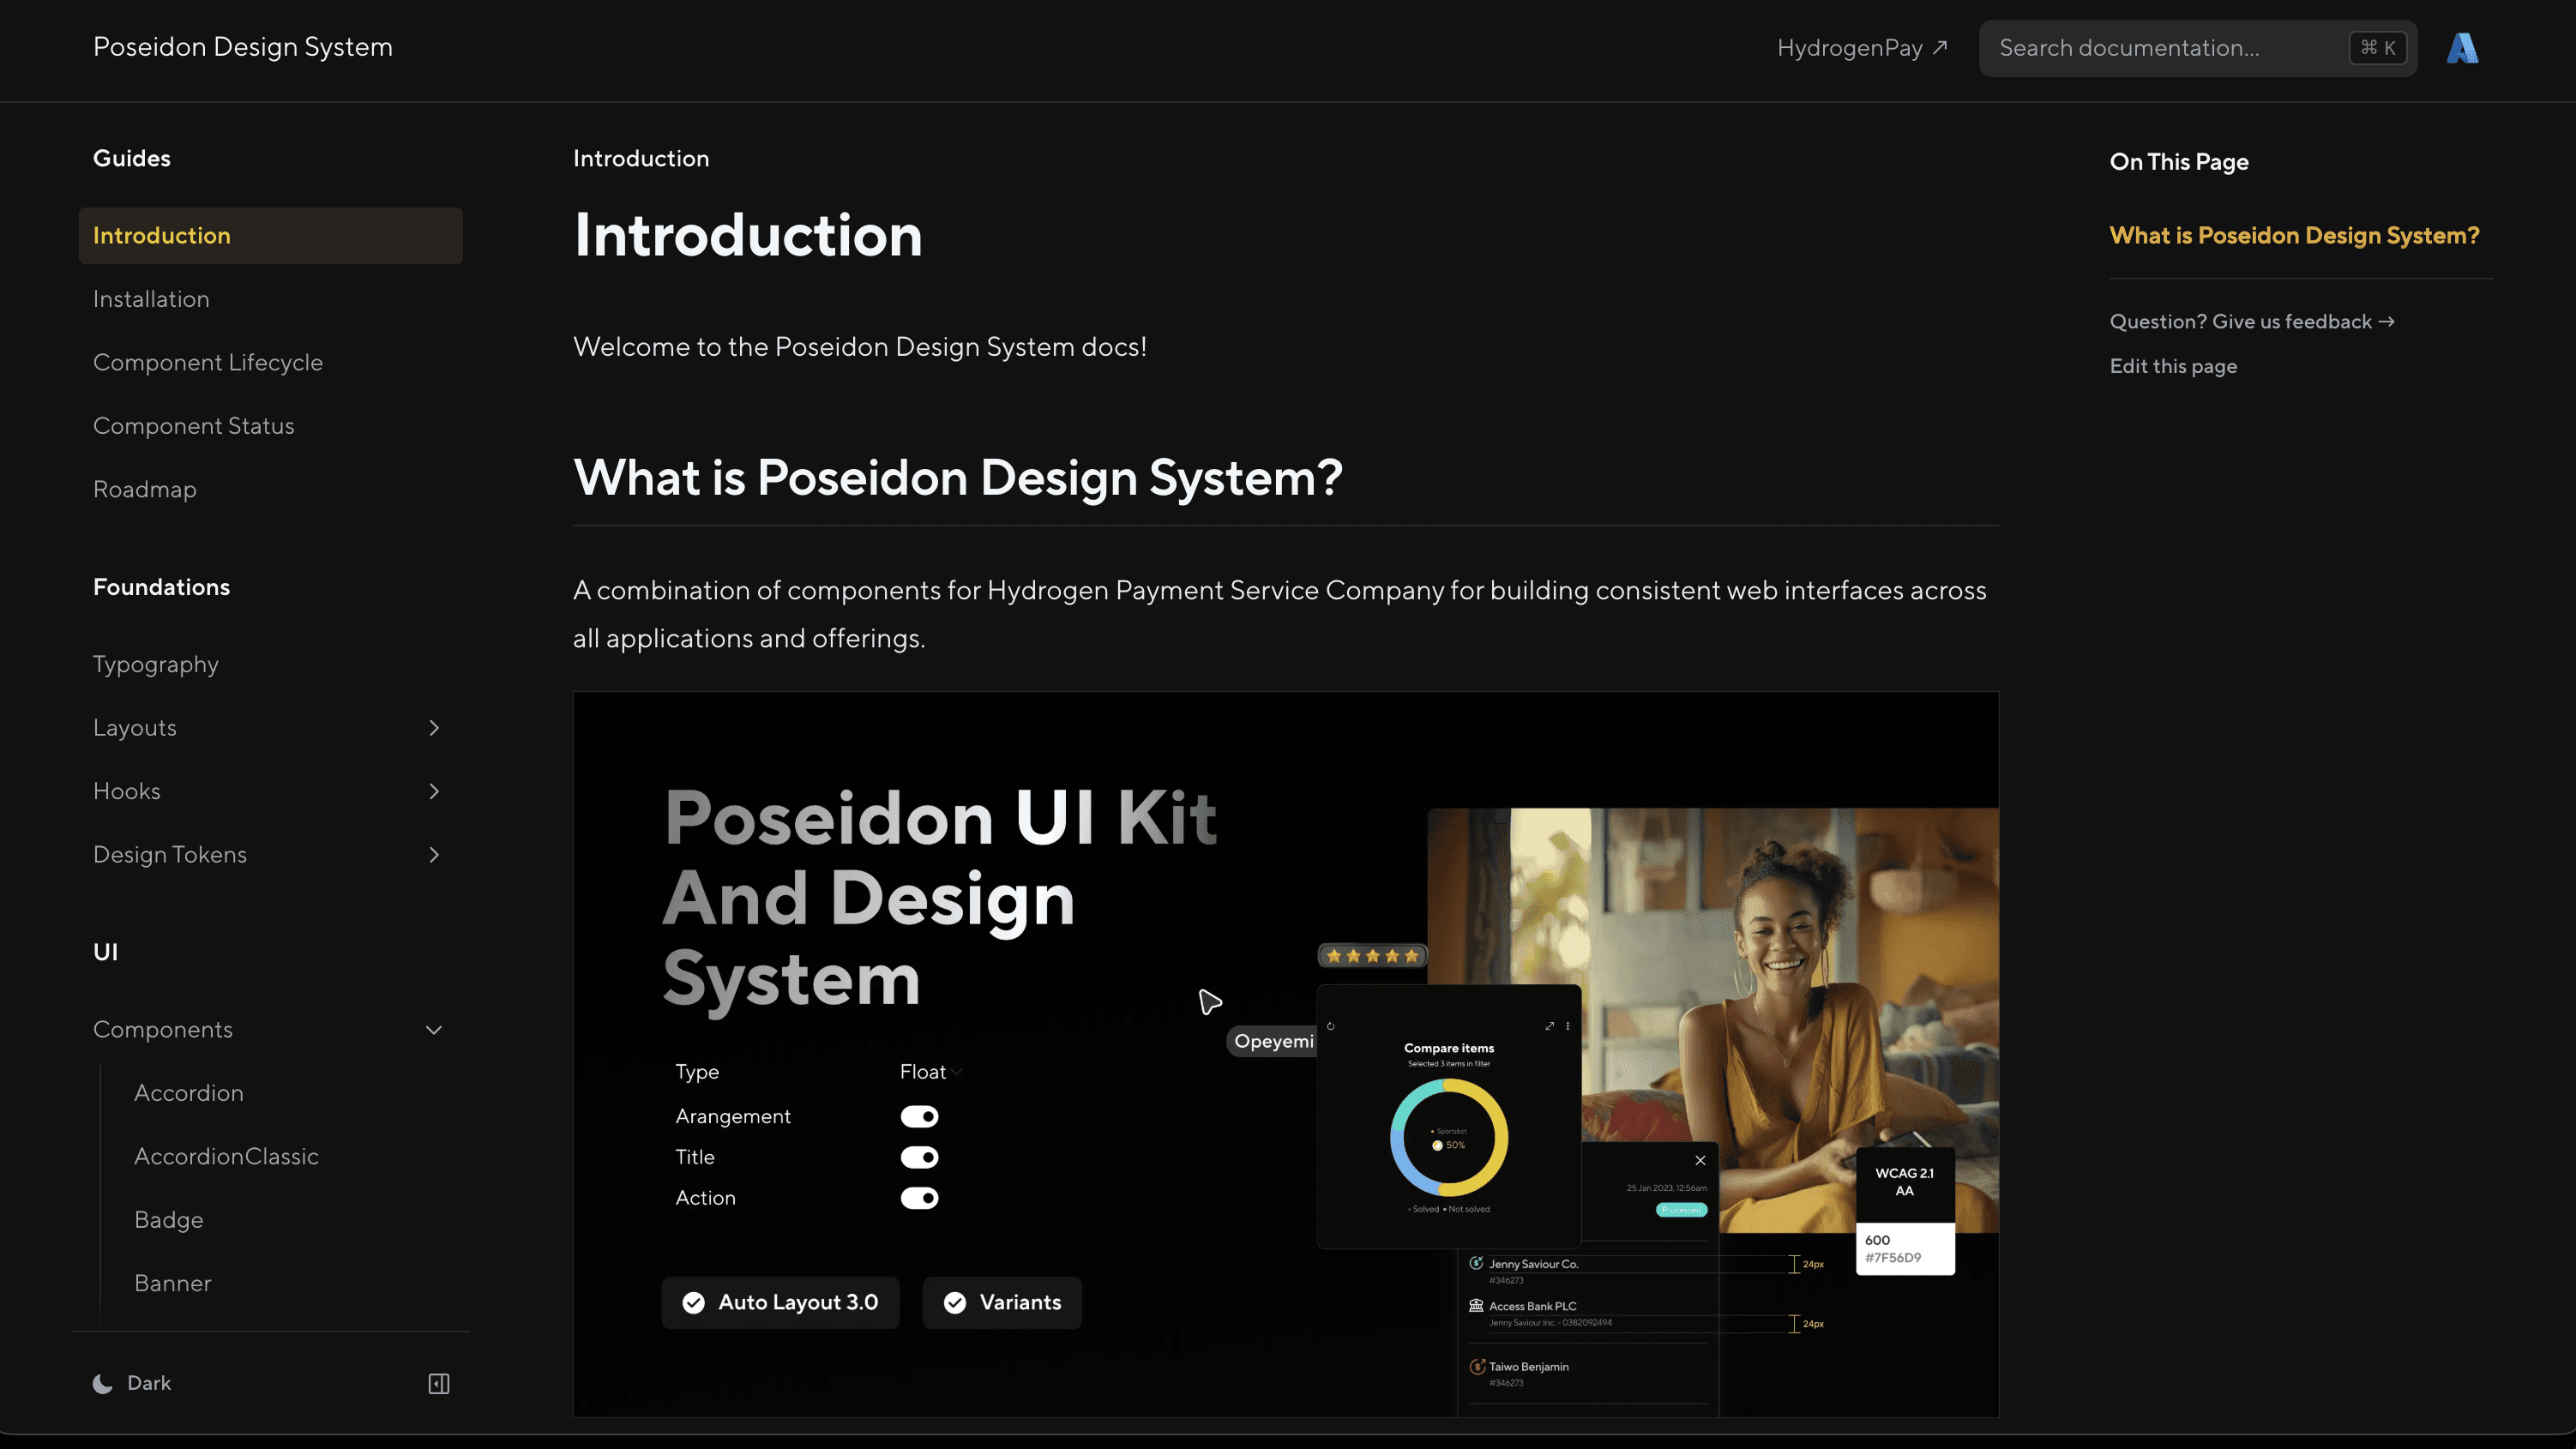Expand the Hooks section chevron
This screenshot has height=1449, width=2576.
click(x=434, y=791)
